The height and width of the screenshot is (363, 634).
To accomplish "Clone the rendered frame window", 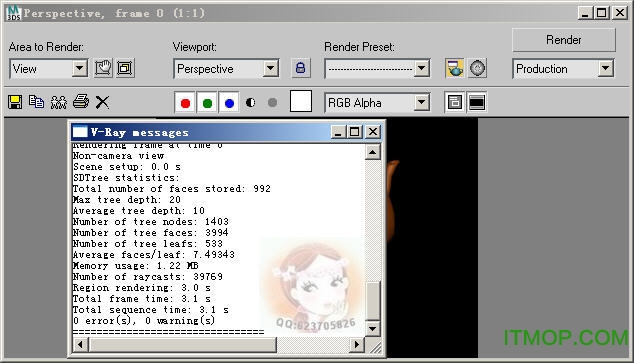I will 59,102.
